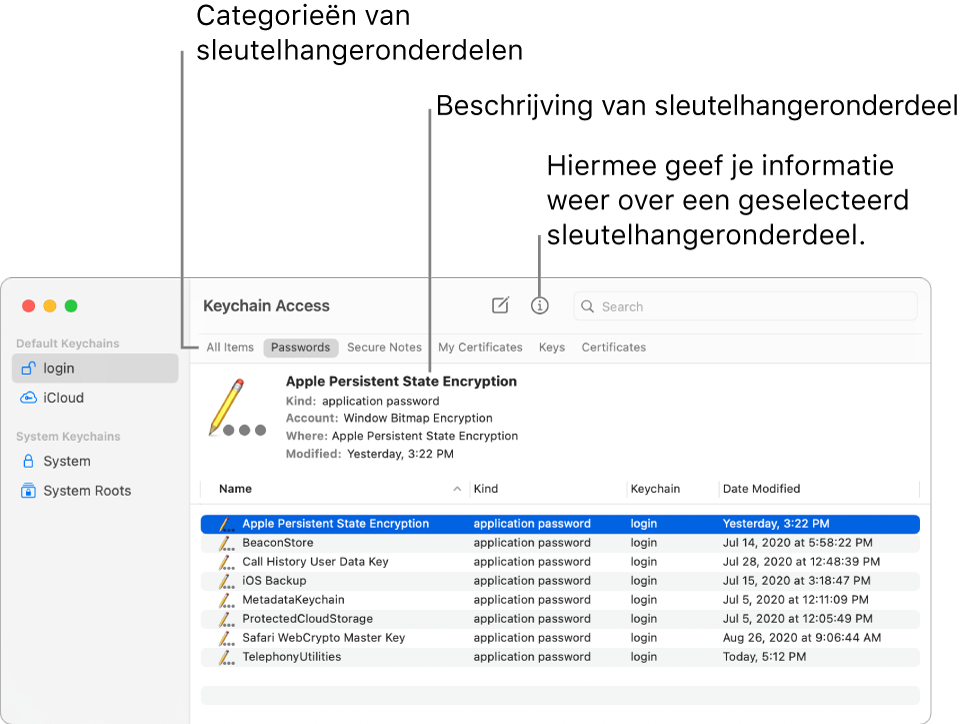963x724 pixels.
Task: Click the Kind: application password detail line
Action: point(362,401)
